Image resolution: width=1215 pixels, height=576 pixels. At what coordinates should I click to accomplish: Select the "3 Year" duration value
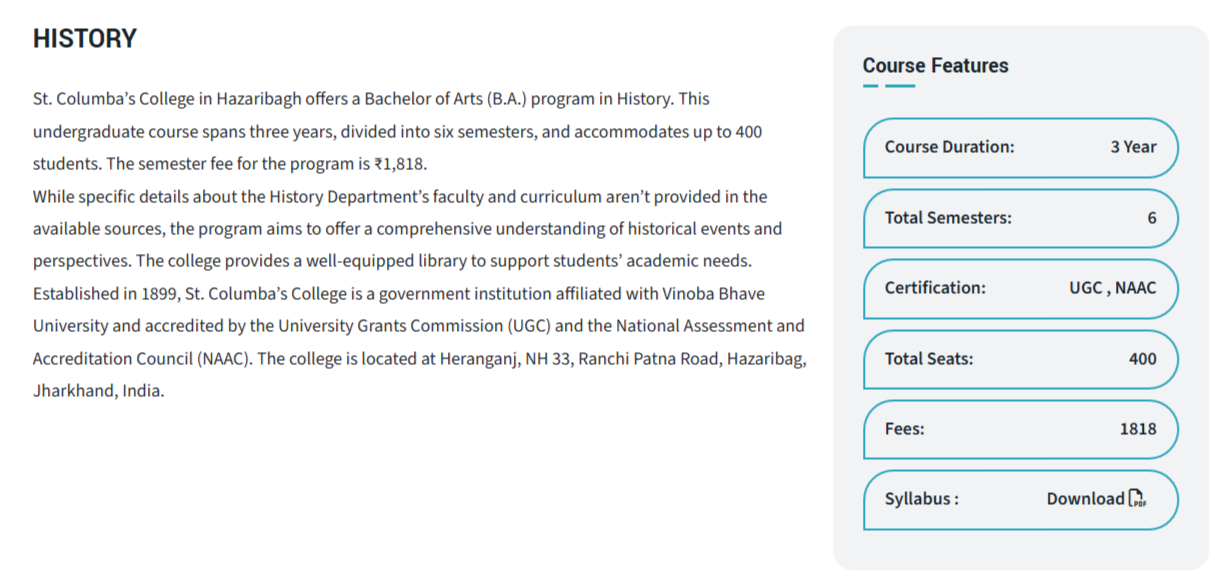[1133, 147]
